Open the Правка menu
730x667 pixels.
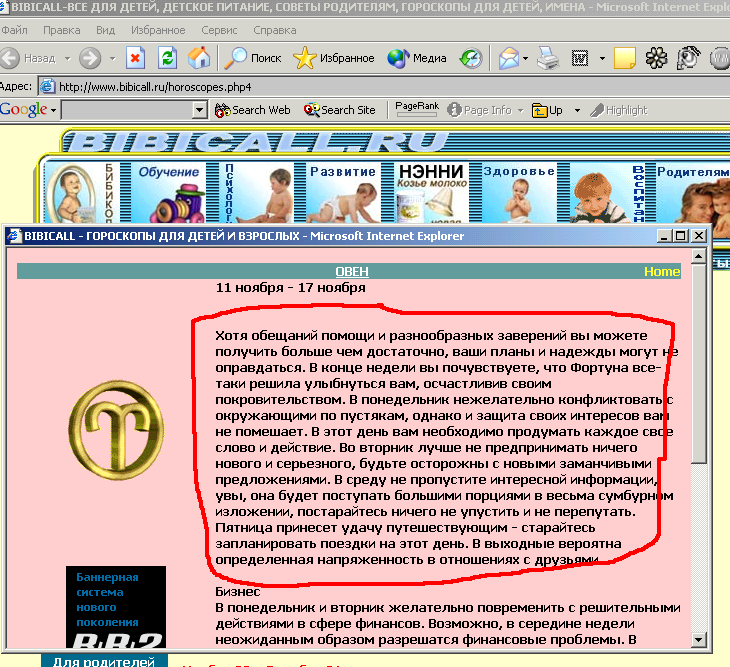(61, 30)
